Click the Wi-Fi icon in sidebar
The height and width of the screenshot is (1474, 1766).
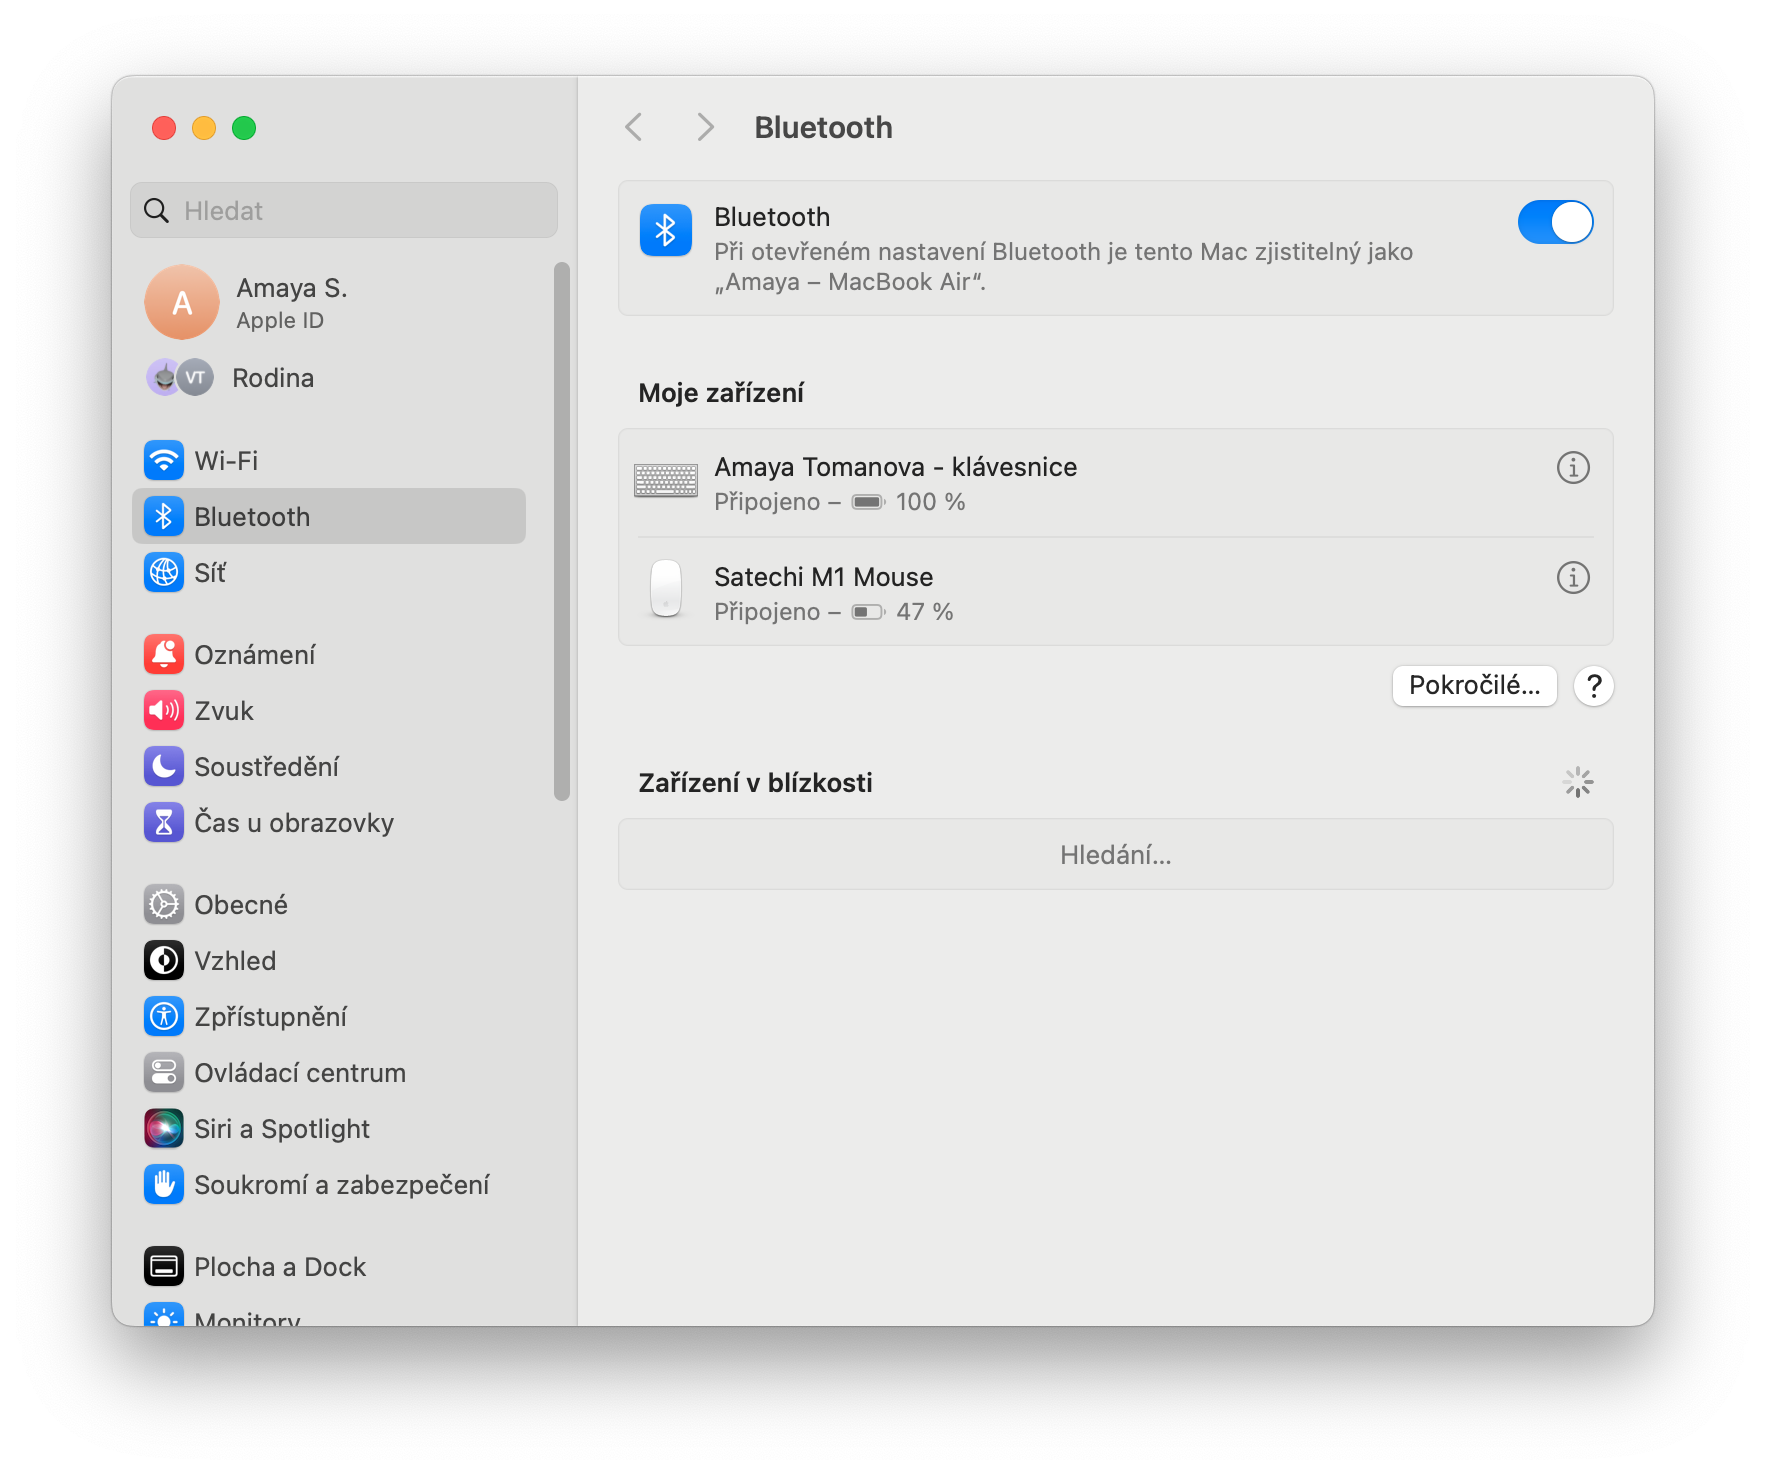click(164, 461)
